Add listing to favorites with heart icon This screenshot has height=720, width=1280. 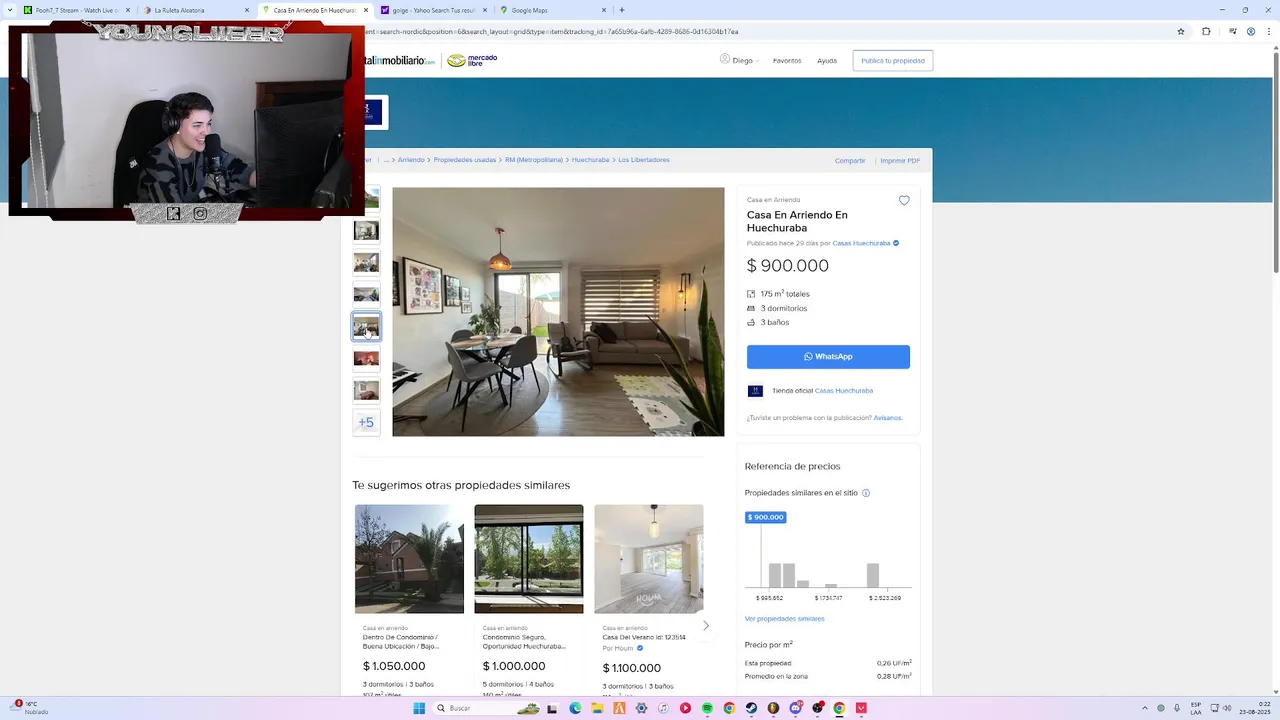pyautogui.click(x=904, y=201)
